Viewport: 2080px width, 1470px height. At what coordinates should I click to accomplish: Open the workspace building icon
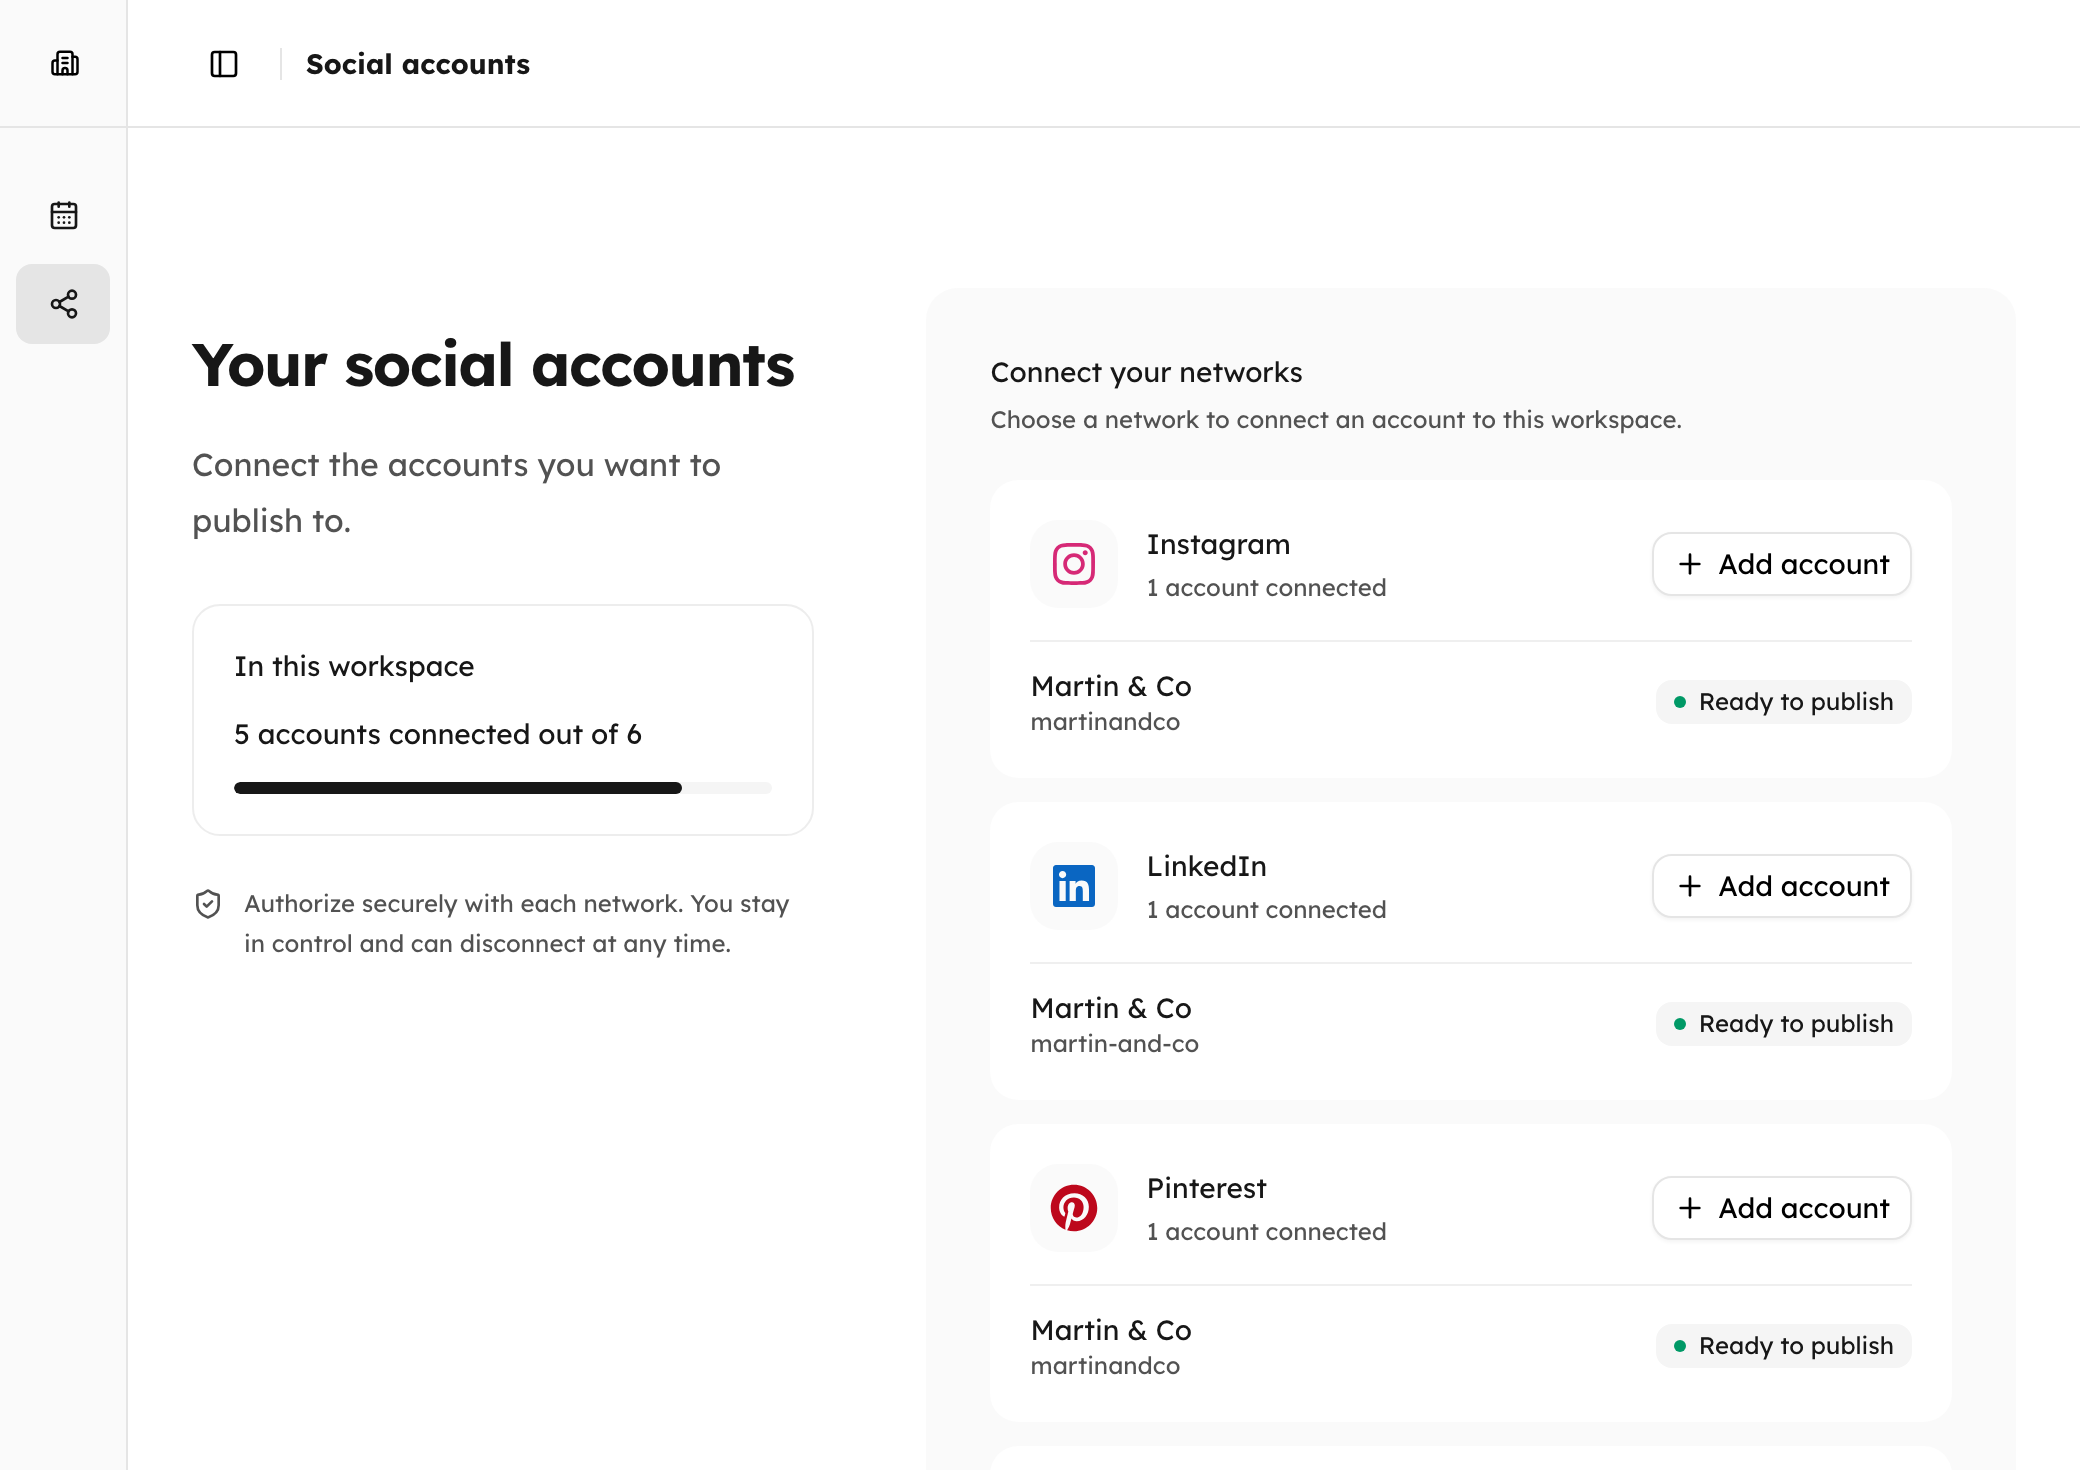(x=65, y=64)
